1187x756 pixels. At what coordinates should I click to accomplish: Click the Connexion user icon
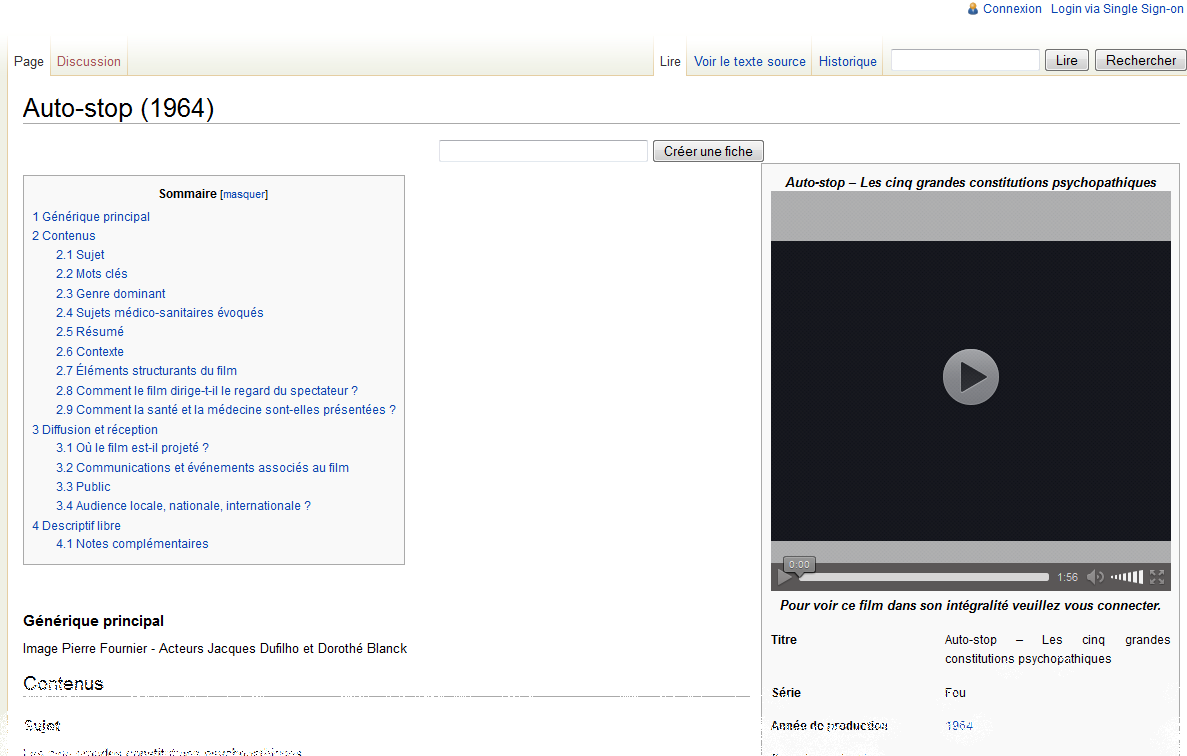973,9
